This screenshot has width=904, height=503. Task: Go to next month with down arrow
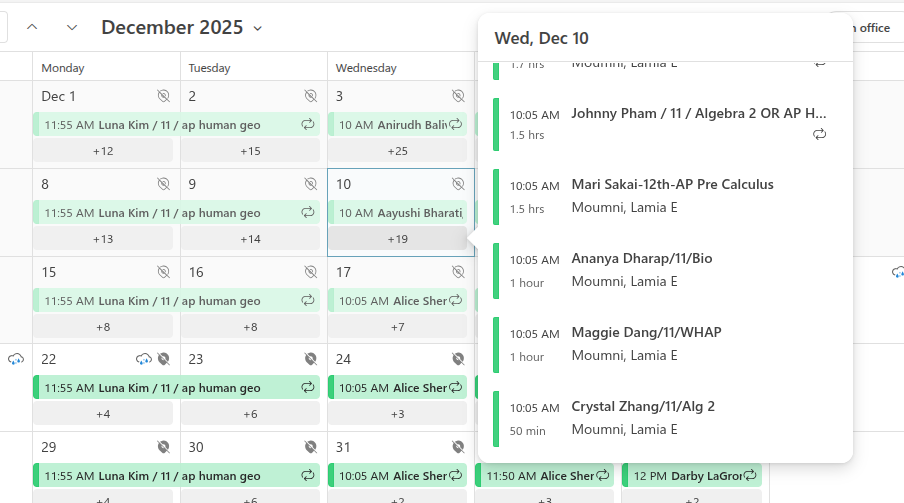point(72,27)
